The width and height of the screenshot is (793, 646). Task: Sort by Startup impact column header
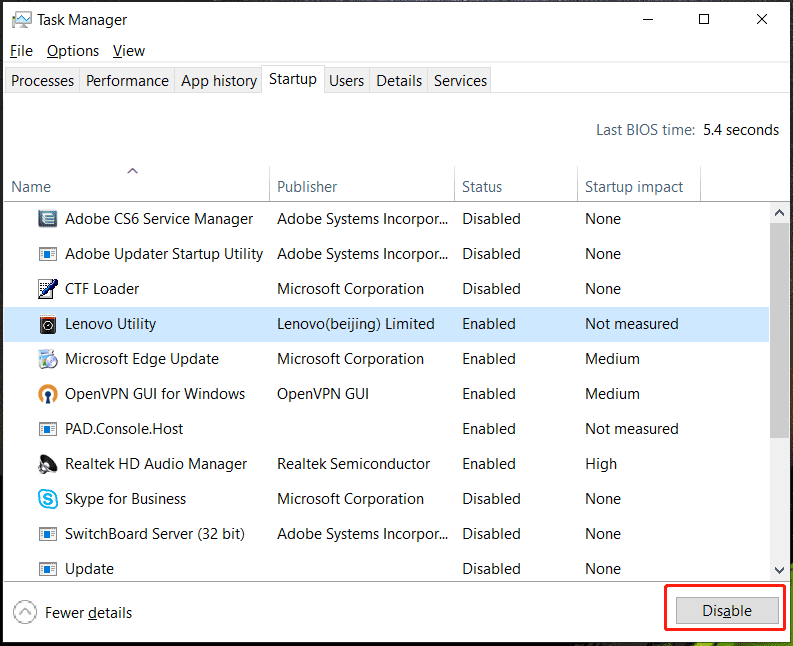point(639,184)
